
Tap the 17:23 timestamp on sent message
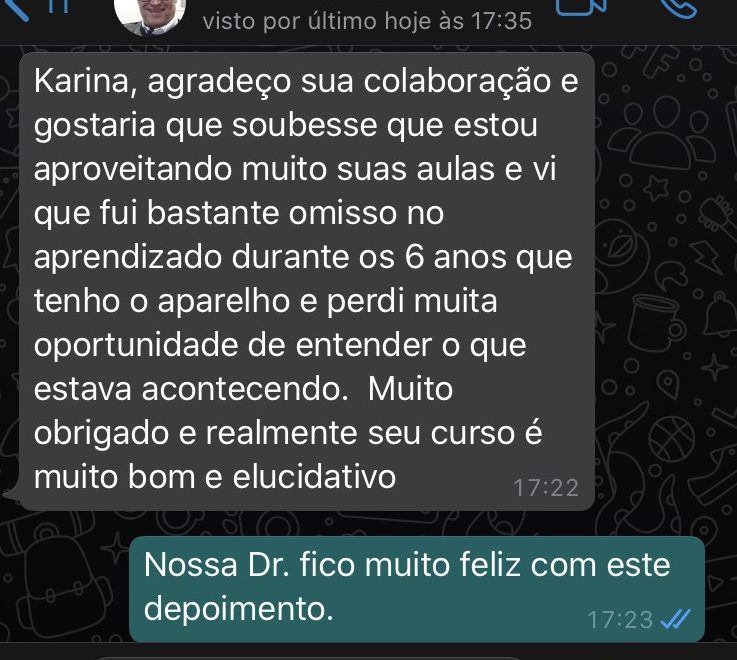point(620,620)
